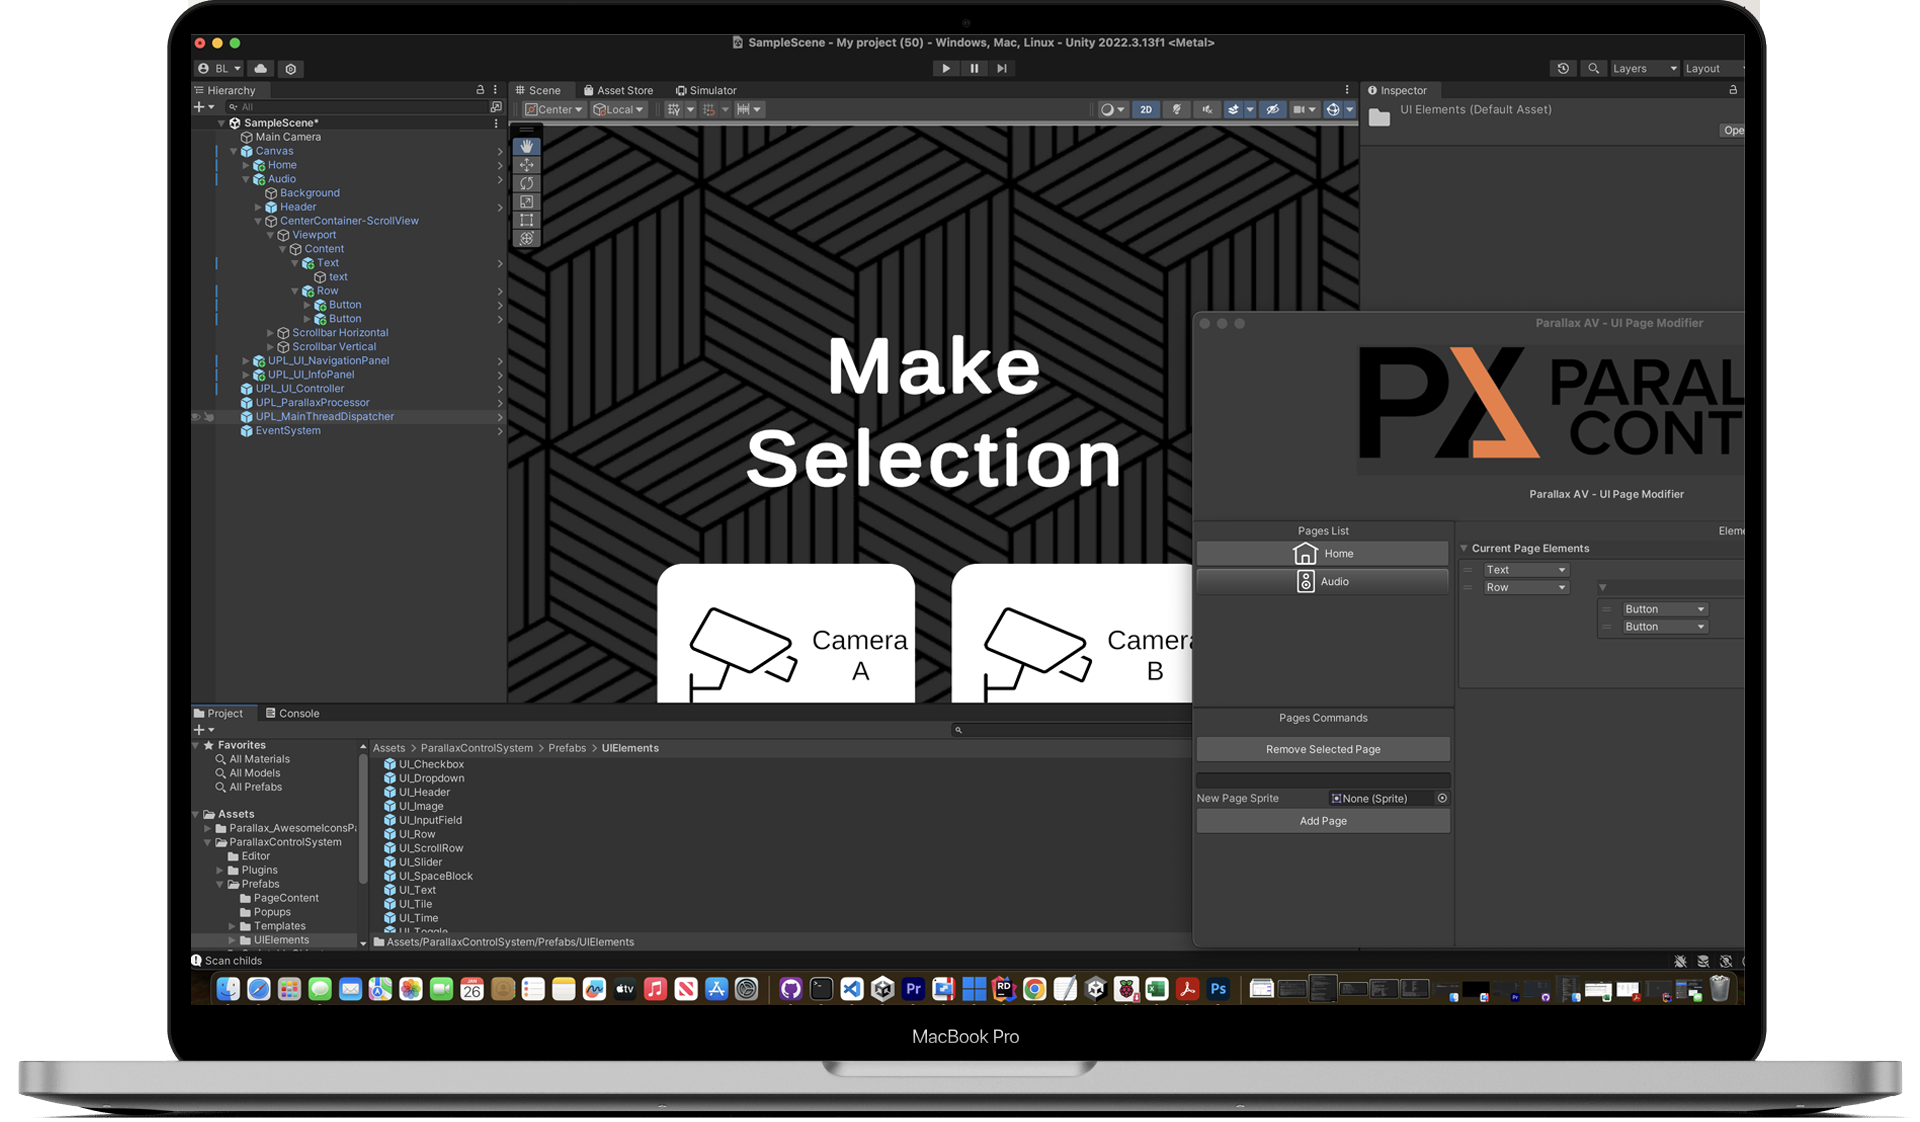Open the Inspector tab
The width and height of the screenshot is (1920, 1122).
click(x=1400, y=90)
